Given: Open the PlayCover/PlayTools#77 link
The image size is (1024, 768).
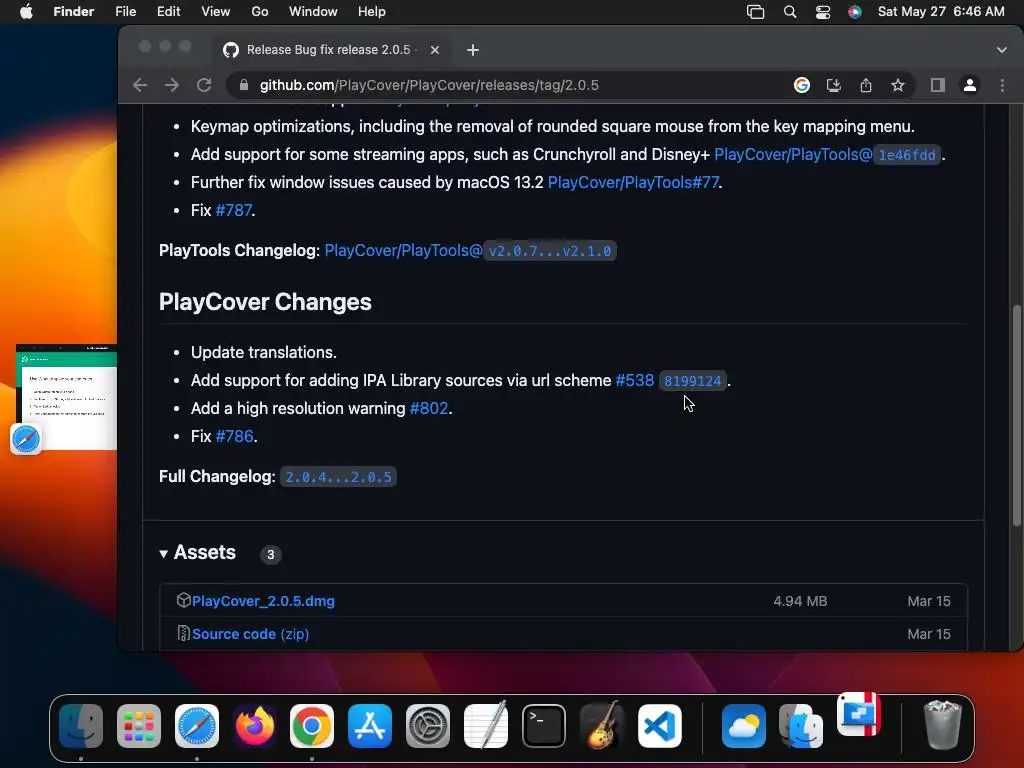Looking at the screenshot, I should click(x=633, y=182).
